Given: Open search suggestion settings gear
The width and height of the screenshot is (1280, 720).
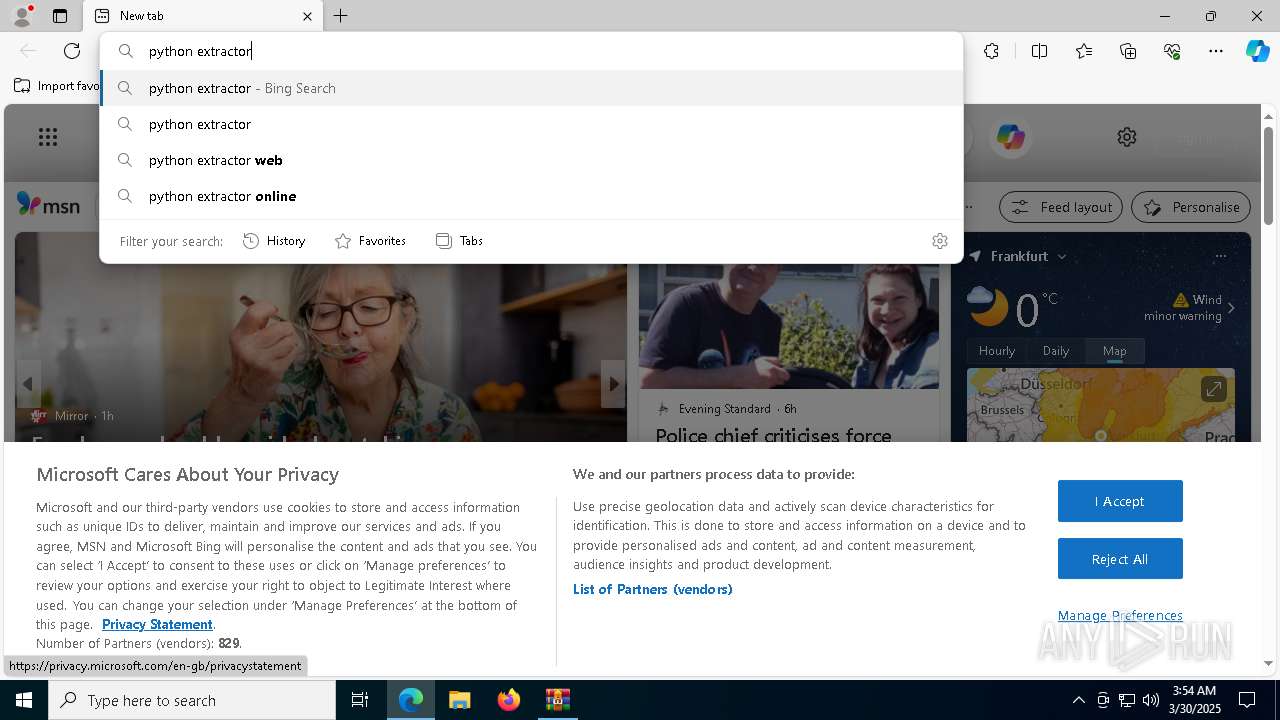Looking at the screenshot, I should click(939, 241).
